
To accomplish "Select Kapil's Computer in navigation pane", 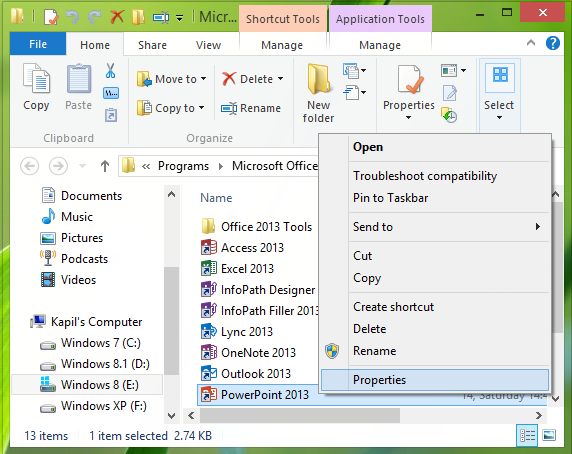I will [x=86, y=322].
